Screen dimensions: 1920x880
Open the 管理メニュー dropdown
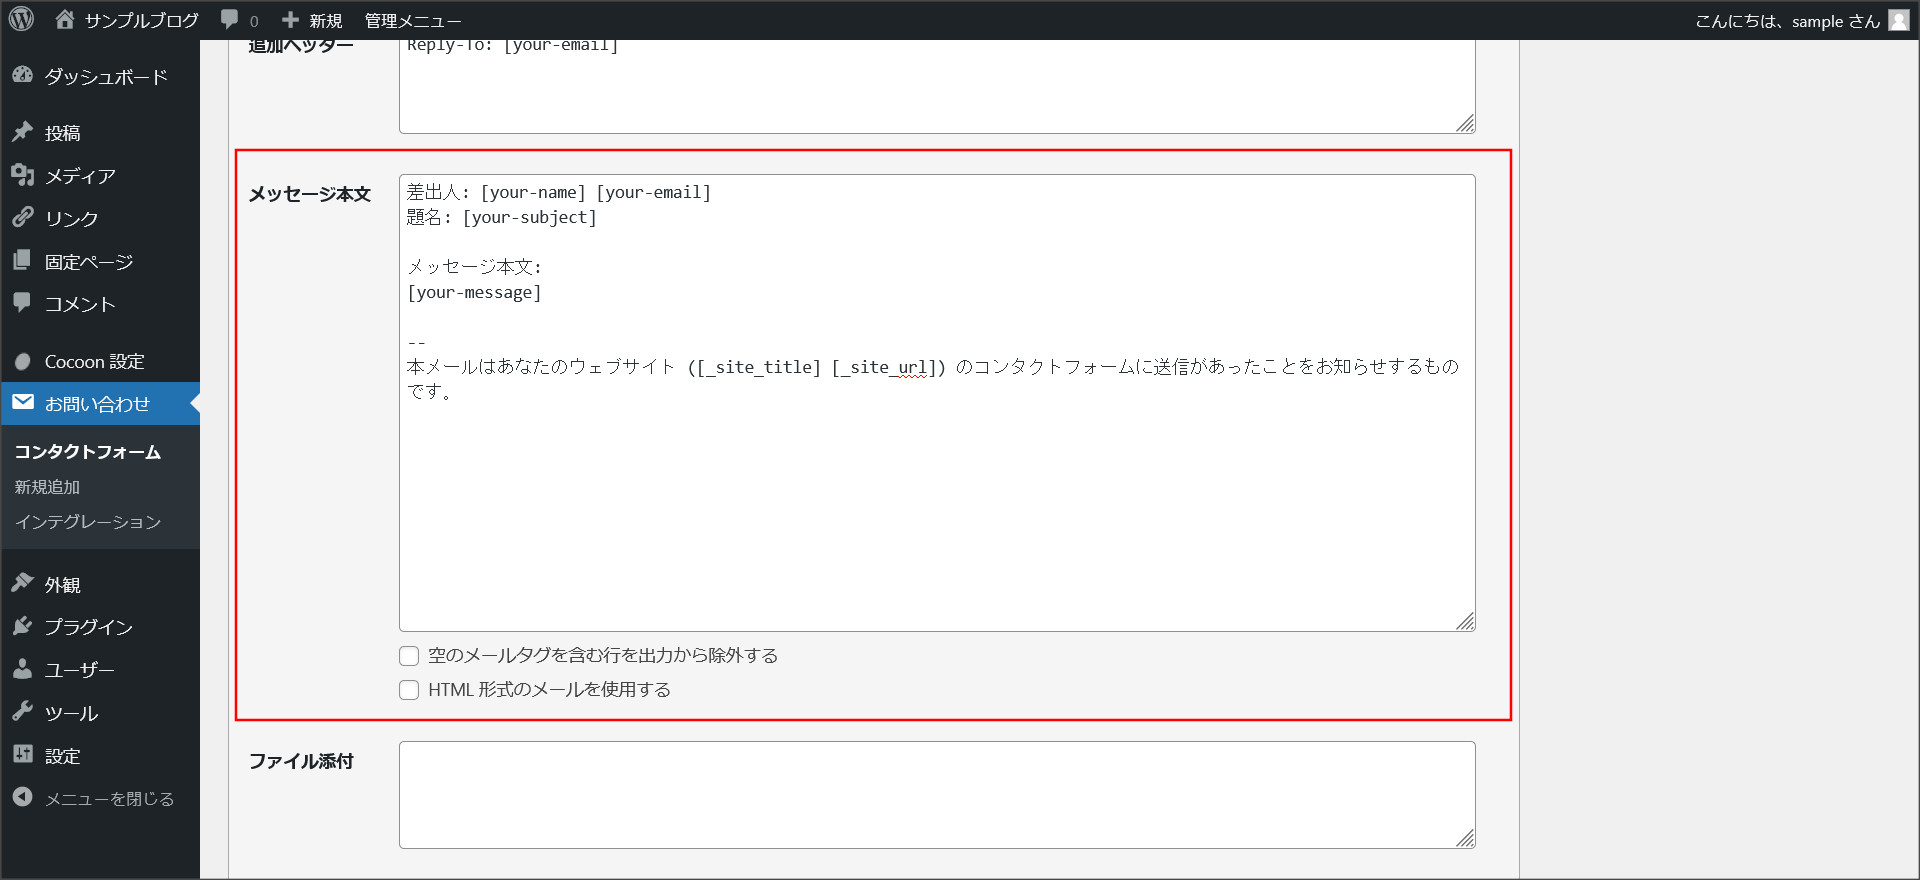412,20
